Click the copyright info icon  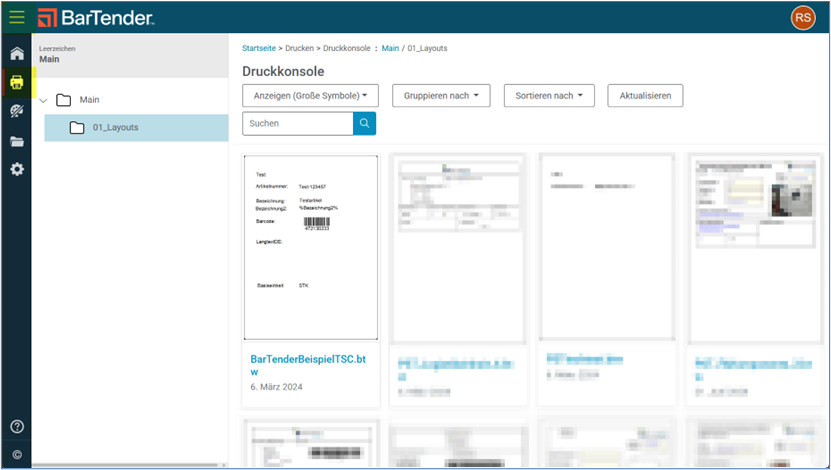16,454
